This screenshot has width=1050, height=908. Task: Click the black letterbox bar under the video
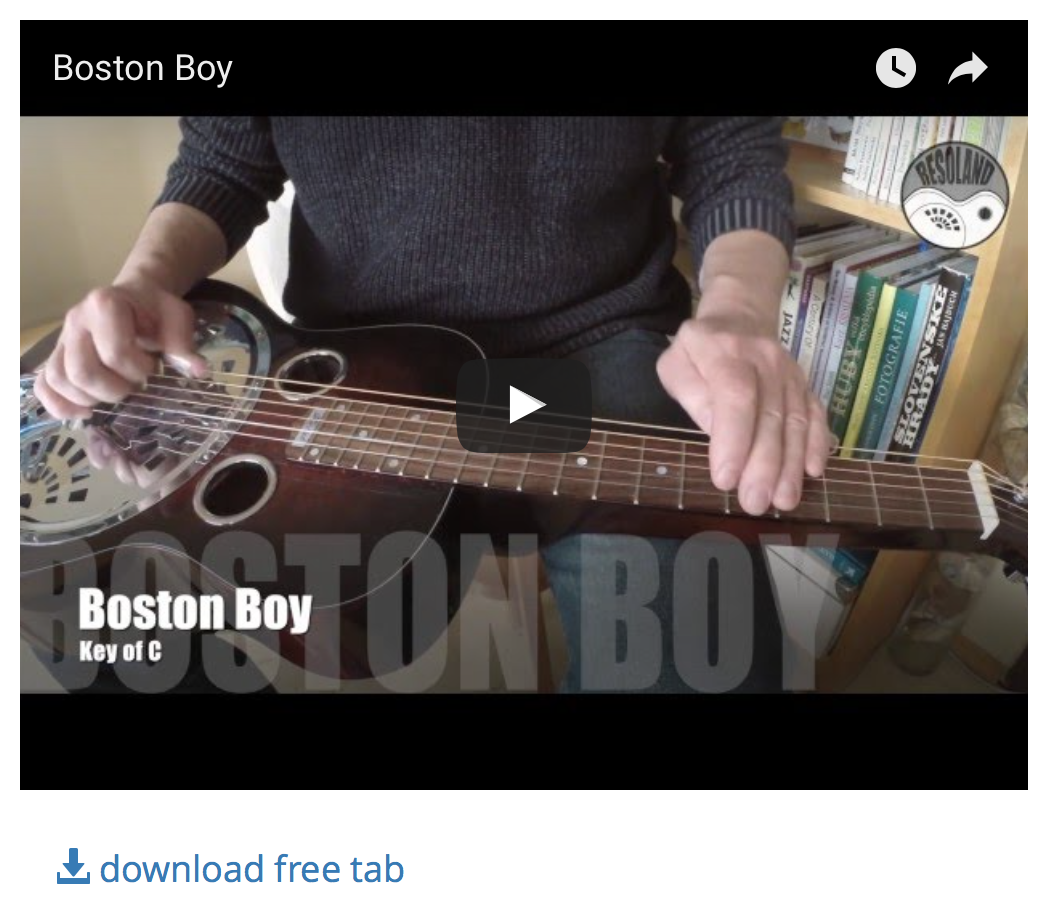[524, 741]
